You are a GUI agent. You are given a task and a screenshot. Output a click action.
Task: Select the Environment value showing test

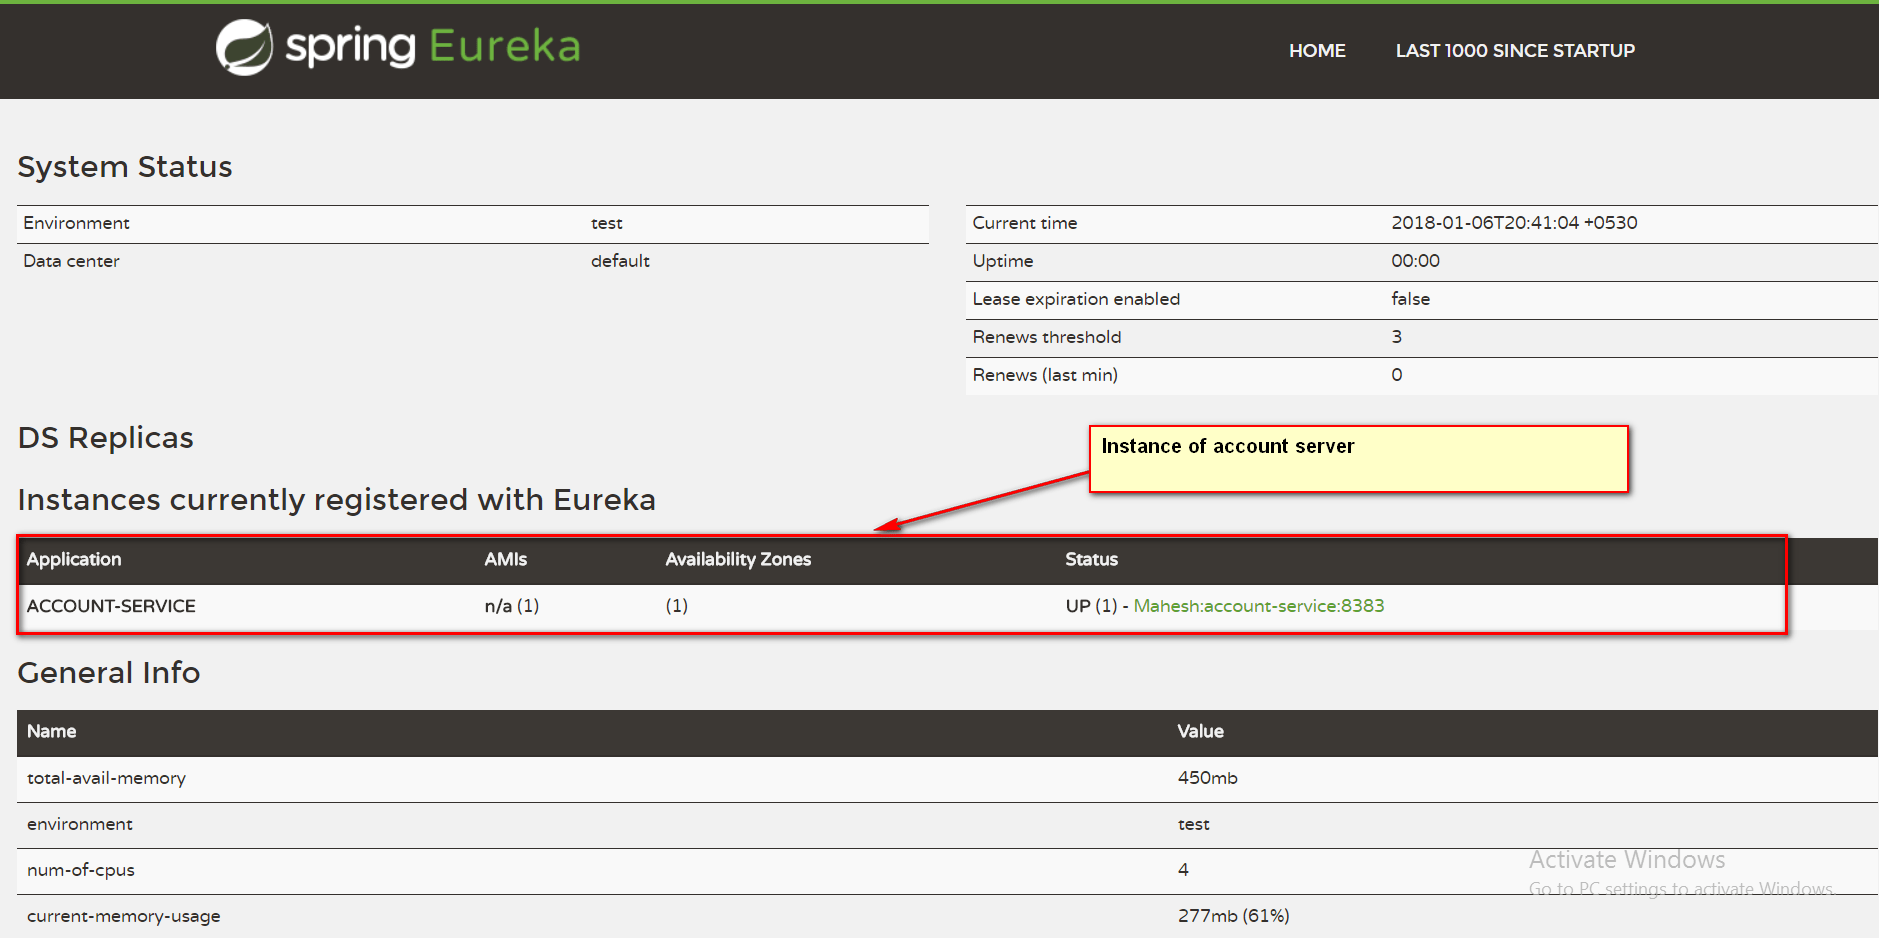607,223
